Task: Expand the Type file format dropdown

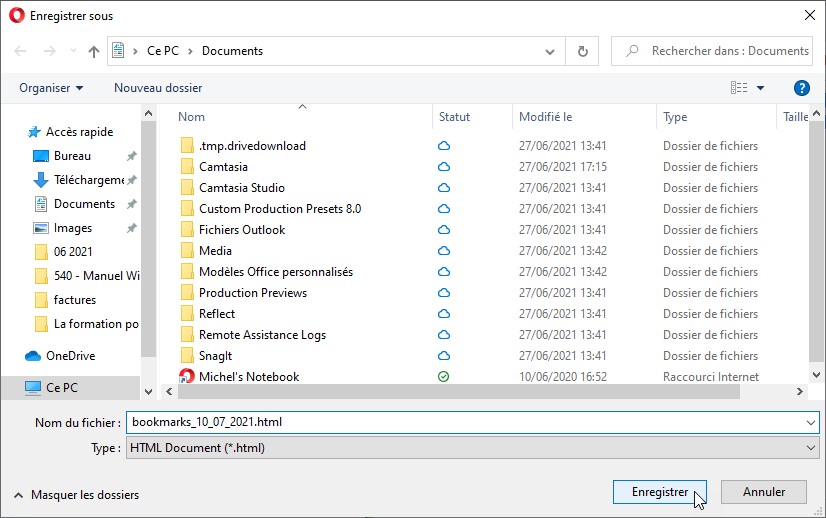Action: pyautogui.click(x=810, y=448)
